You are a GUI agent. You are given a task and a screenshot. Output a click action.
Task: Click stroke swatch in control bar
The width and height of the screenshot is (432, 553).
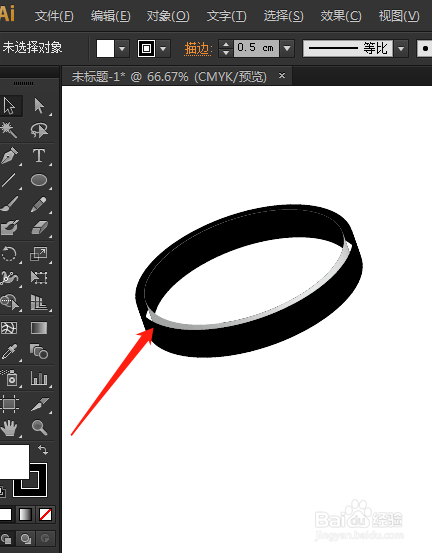[146, 48]
